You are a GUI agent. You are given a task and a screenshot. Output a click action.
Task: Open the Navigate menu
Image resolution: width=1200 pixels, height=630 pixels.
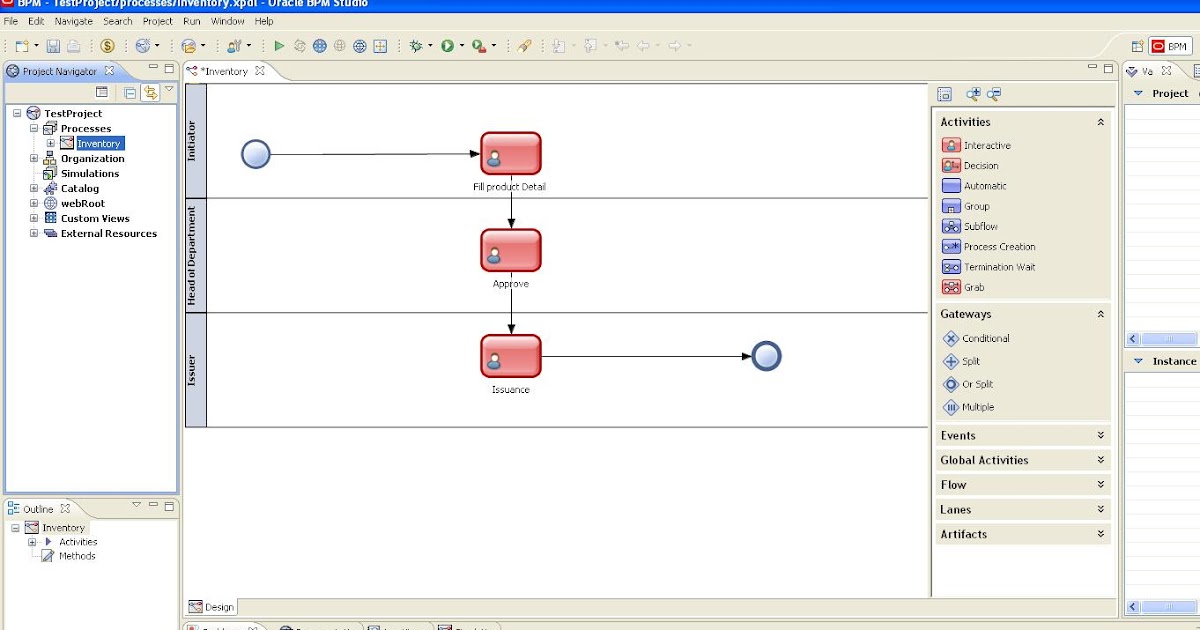click(x=73, y=20)
